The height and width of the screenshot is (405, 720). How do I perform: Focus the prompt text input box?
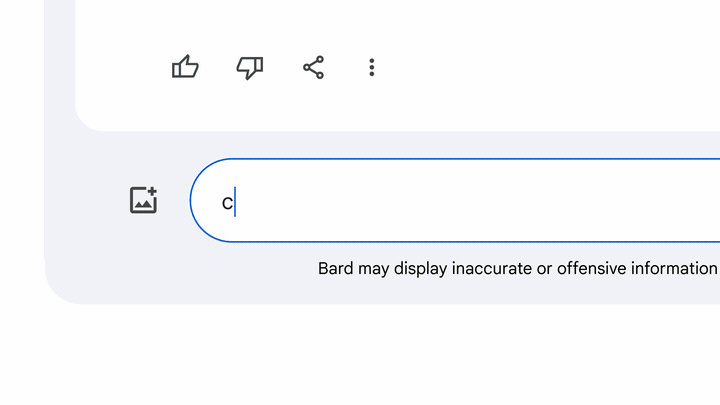pyautogui.click(x=455, y=200)
